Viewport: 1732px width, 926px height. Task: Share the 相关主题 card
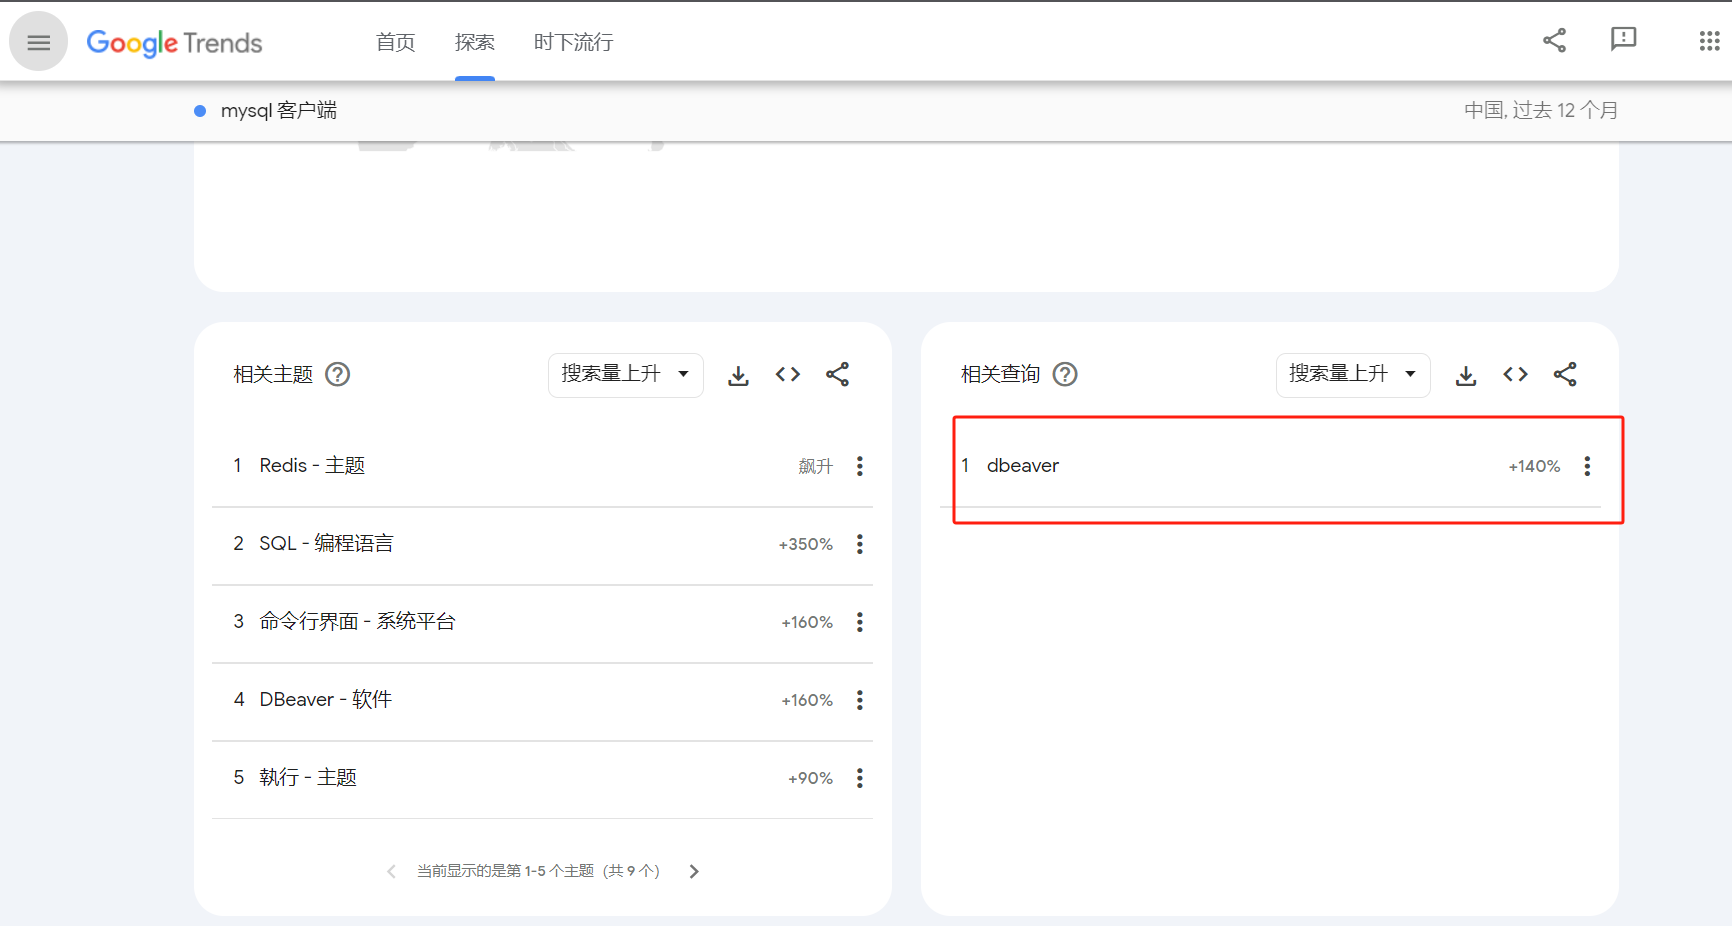coord(837,374)
